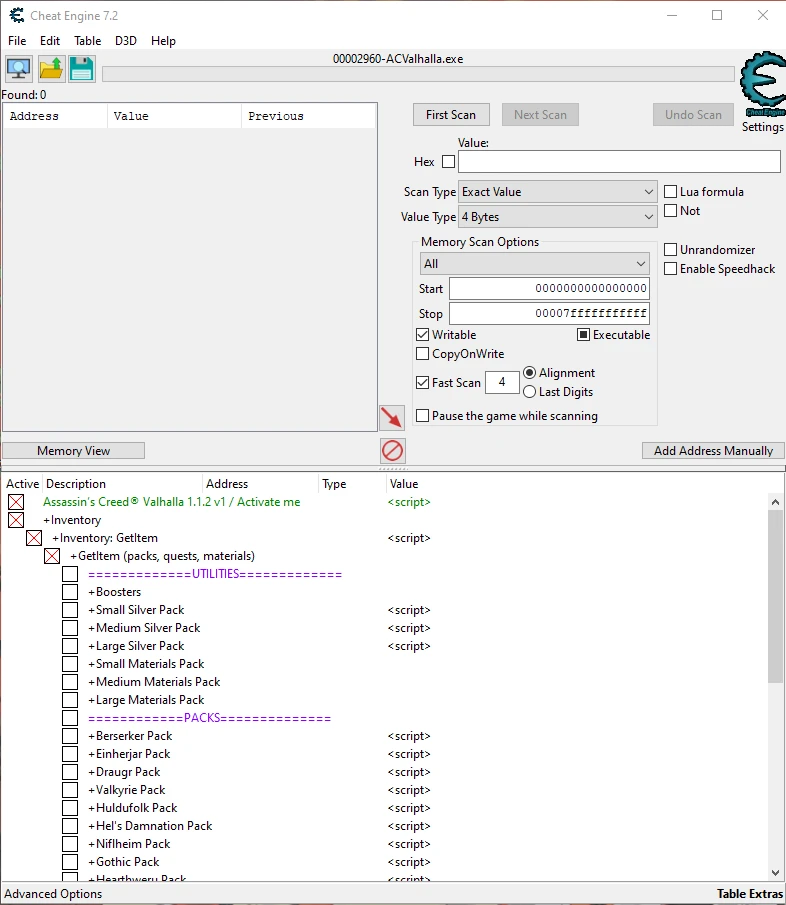The width and height of the screenshot is (786, 905).
Task: Deactivate the Assassin's Creed Valhalla activate script
Action: (x=16, y=502)
